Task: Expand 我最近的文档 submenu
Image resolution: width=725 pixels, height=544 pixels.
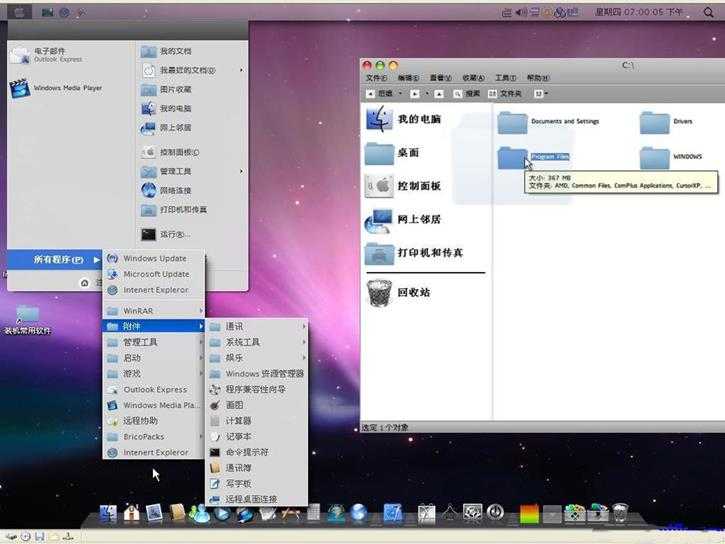Action: click(x=192, y=70)
